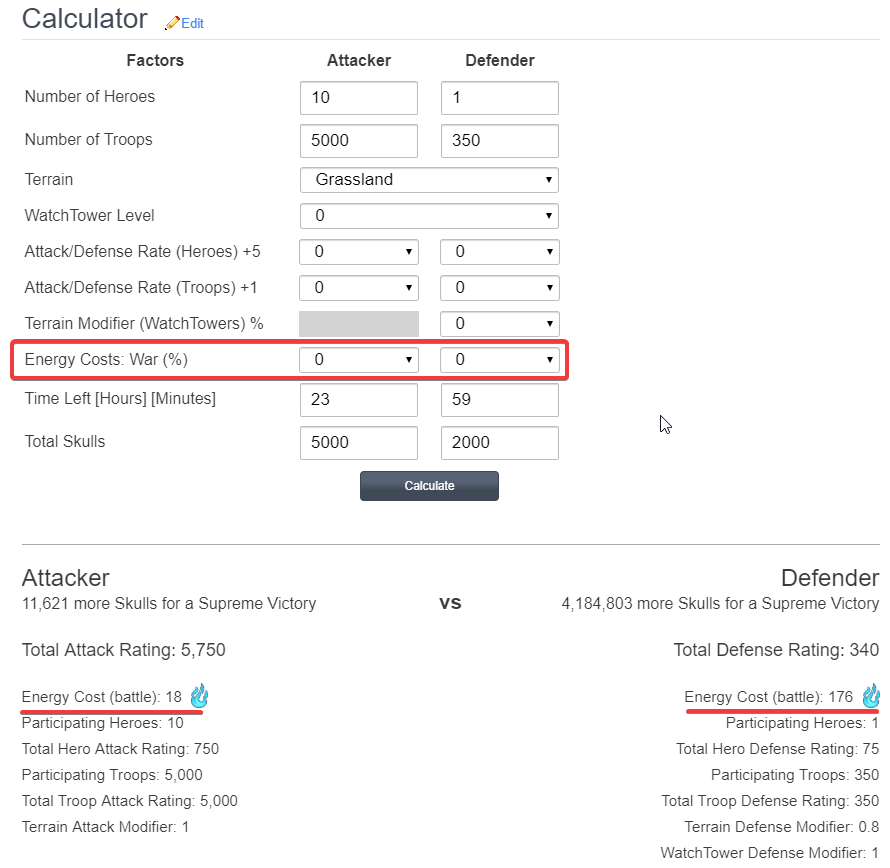
Task: Click the defender Total Skulls field
Action: 499,443
